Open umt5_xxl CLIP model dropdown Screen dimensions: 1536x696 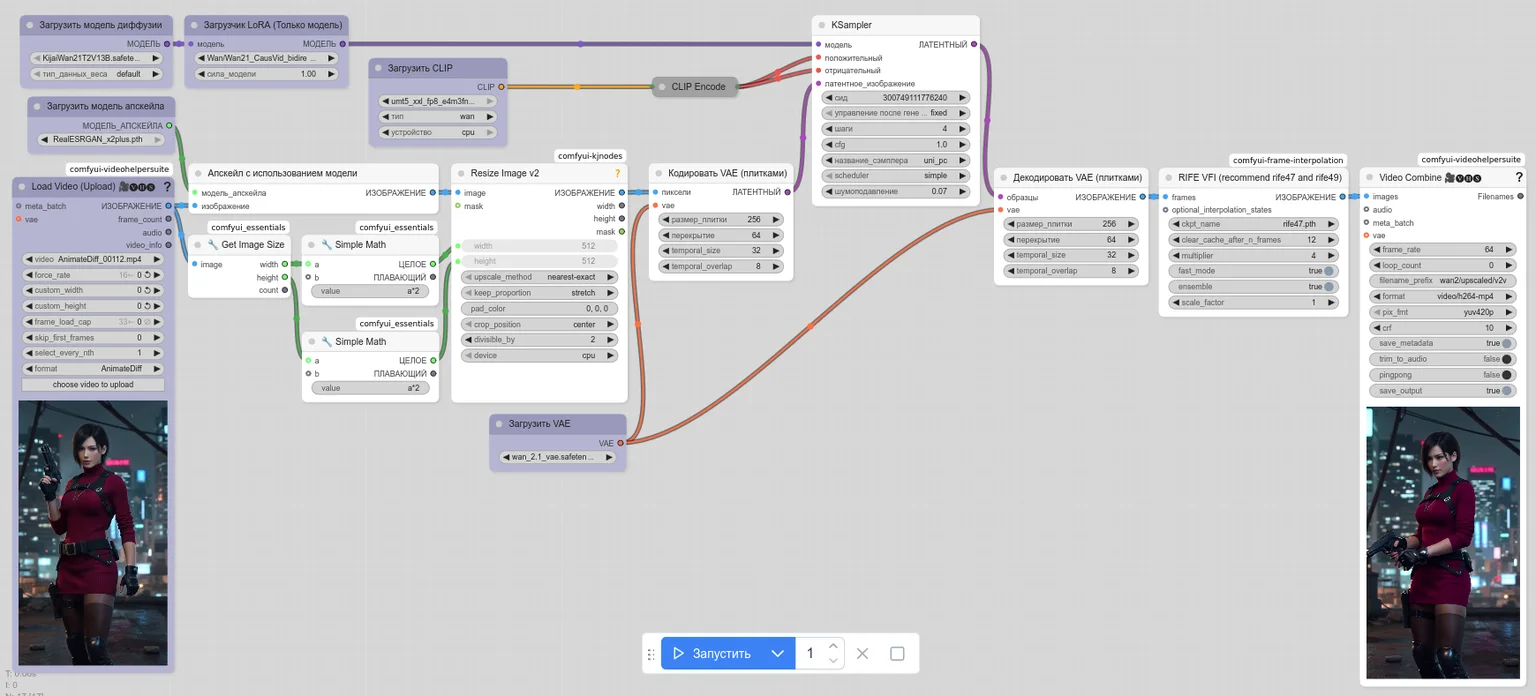[x=438, y=101]
